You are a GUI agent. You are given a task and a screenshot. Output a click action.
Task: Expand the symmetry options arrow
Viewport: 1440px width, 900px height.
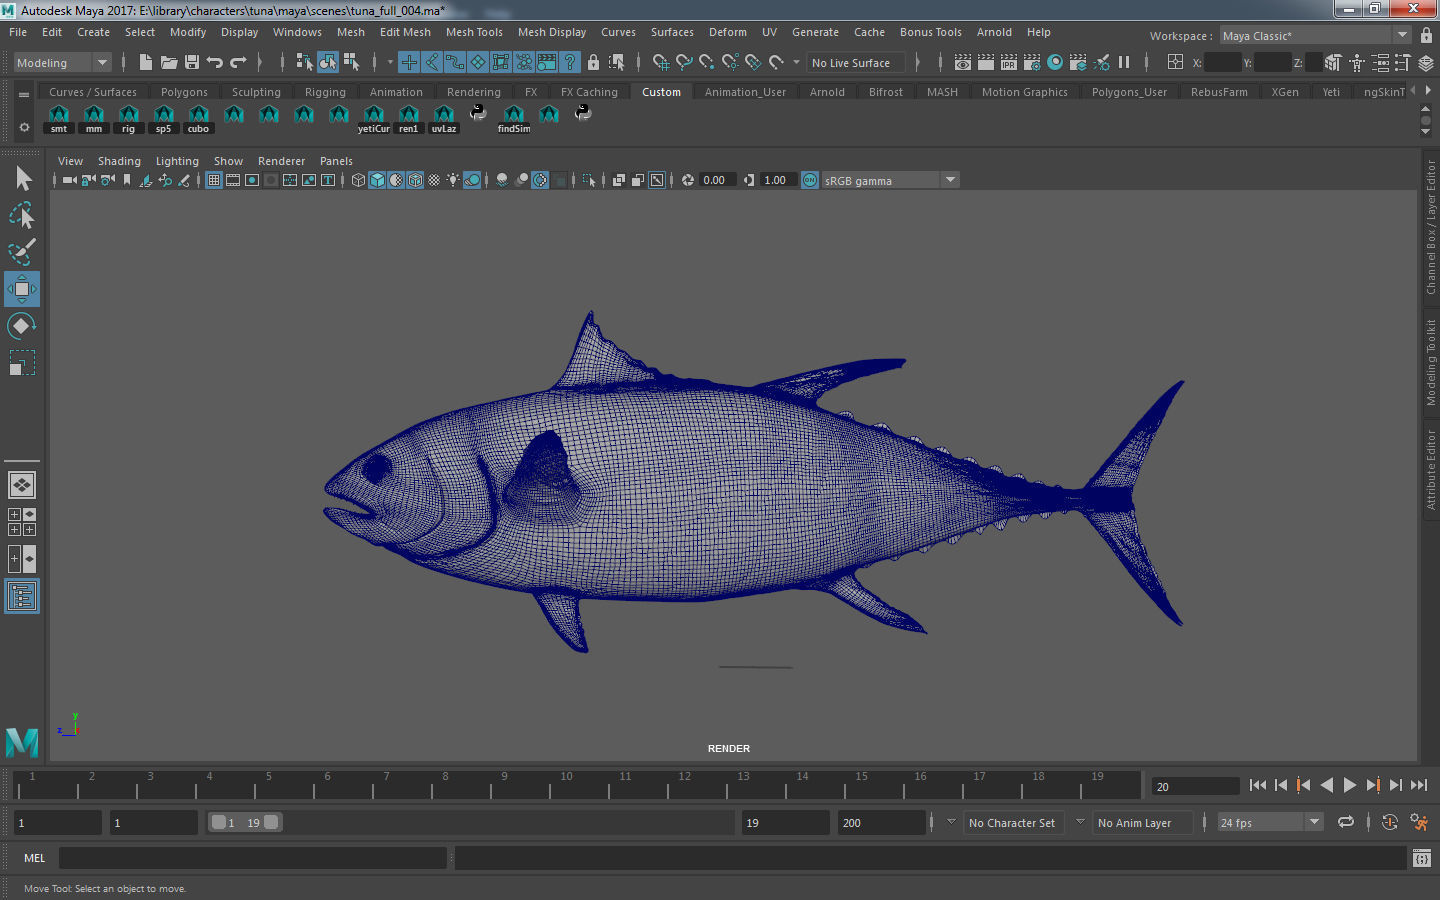[x=917, y=62]
